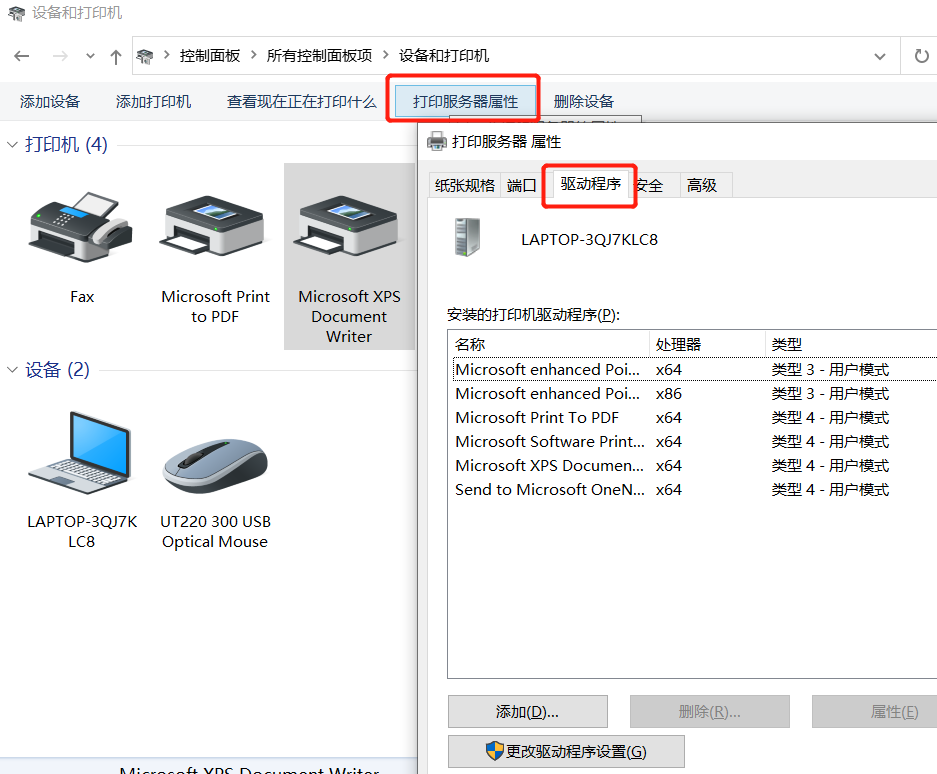Select Microsoft Software Print... driver row
This screenshot has height=774, width=937.
[695, 441]
